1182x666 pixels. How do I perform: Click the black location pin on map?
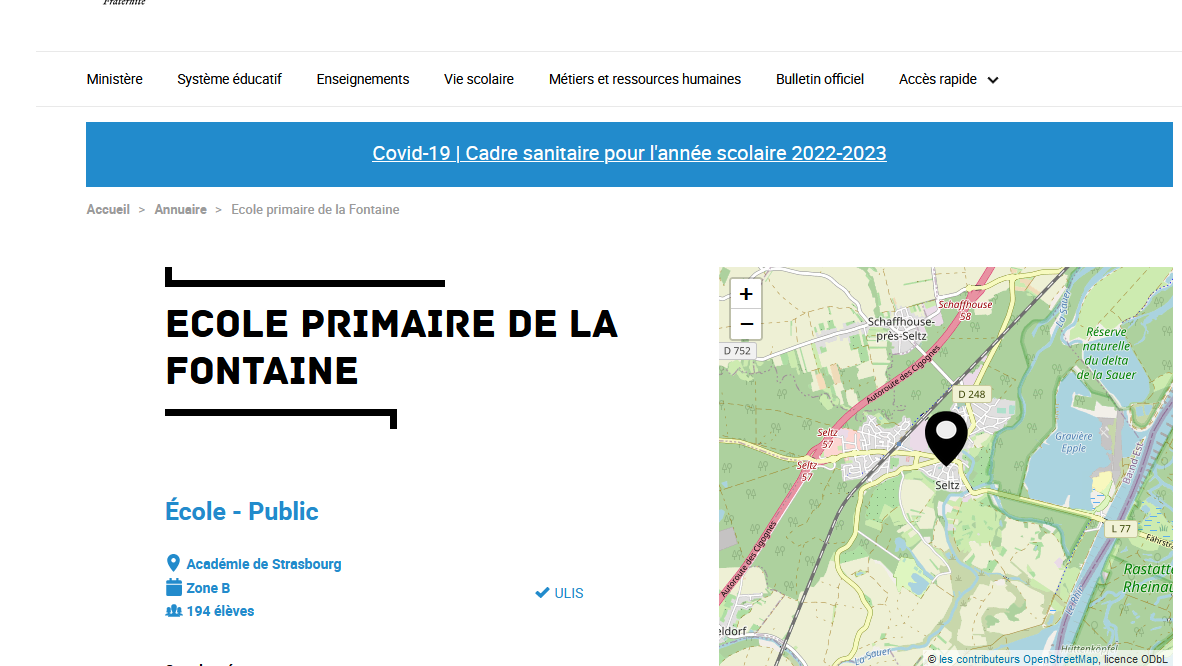point(945,436)
